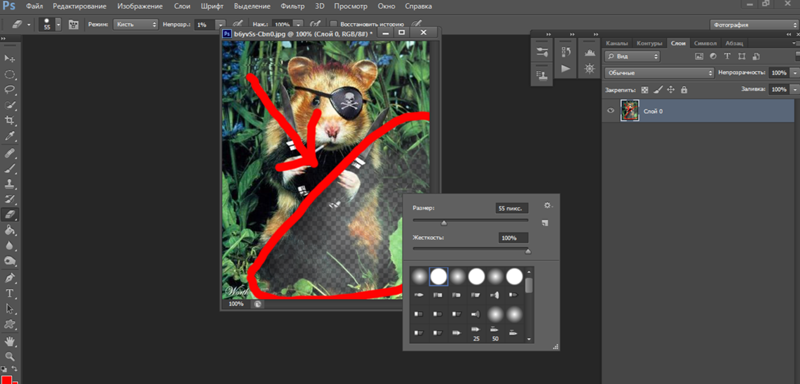This screenshot has width=800, height=384.
Task: Enable the Erase to History checkbox
Action: pos(333,24)
